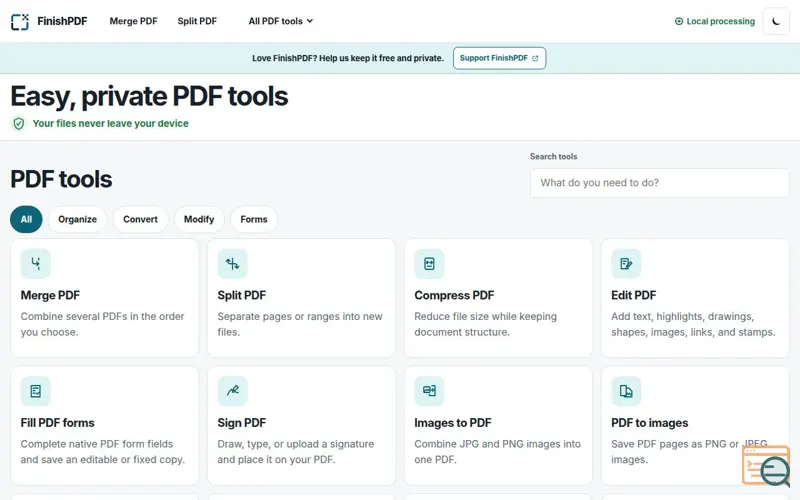Click the 'Easy, private PDF tools' heading
The height and width of the screenshot is (500, 800).
pos(149,96)
